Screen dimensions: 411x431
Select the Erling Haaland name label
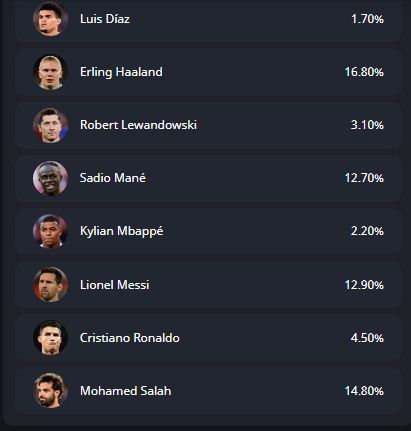click(121, 72)
